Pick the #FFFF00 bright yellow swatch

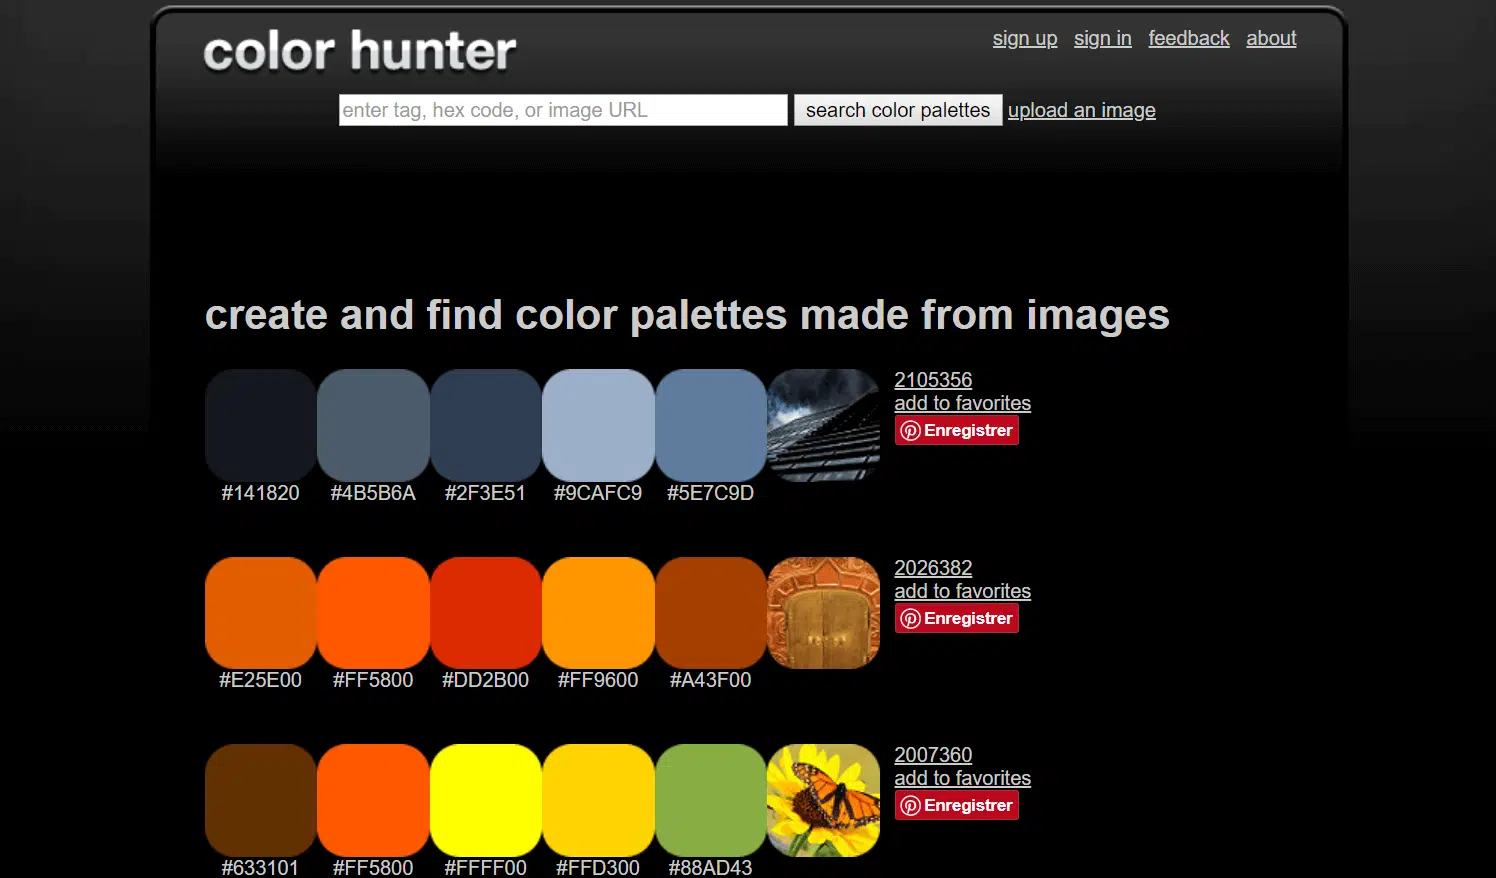(486, 800)
